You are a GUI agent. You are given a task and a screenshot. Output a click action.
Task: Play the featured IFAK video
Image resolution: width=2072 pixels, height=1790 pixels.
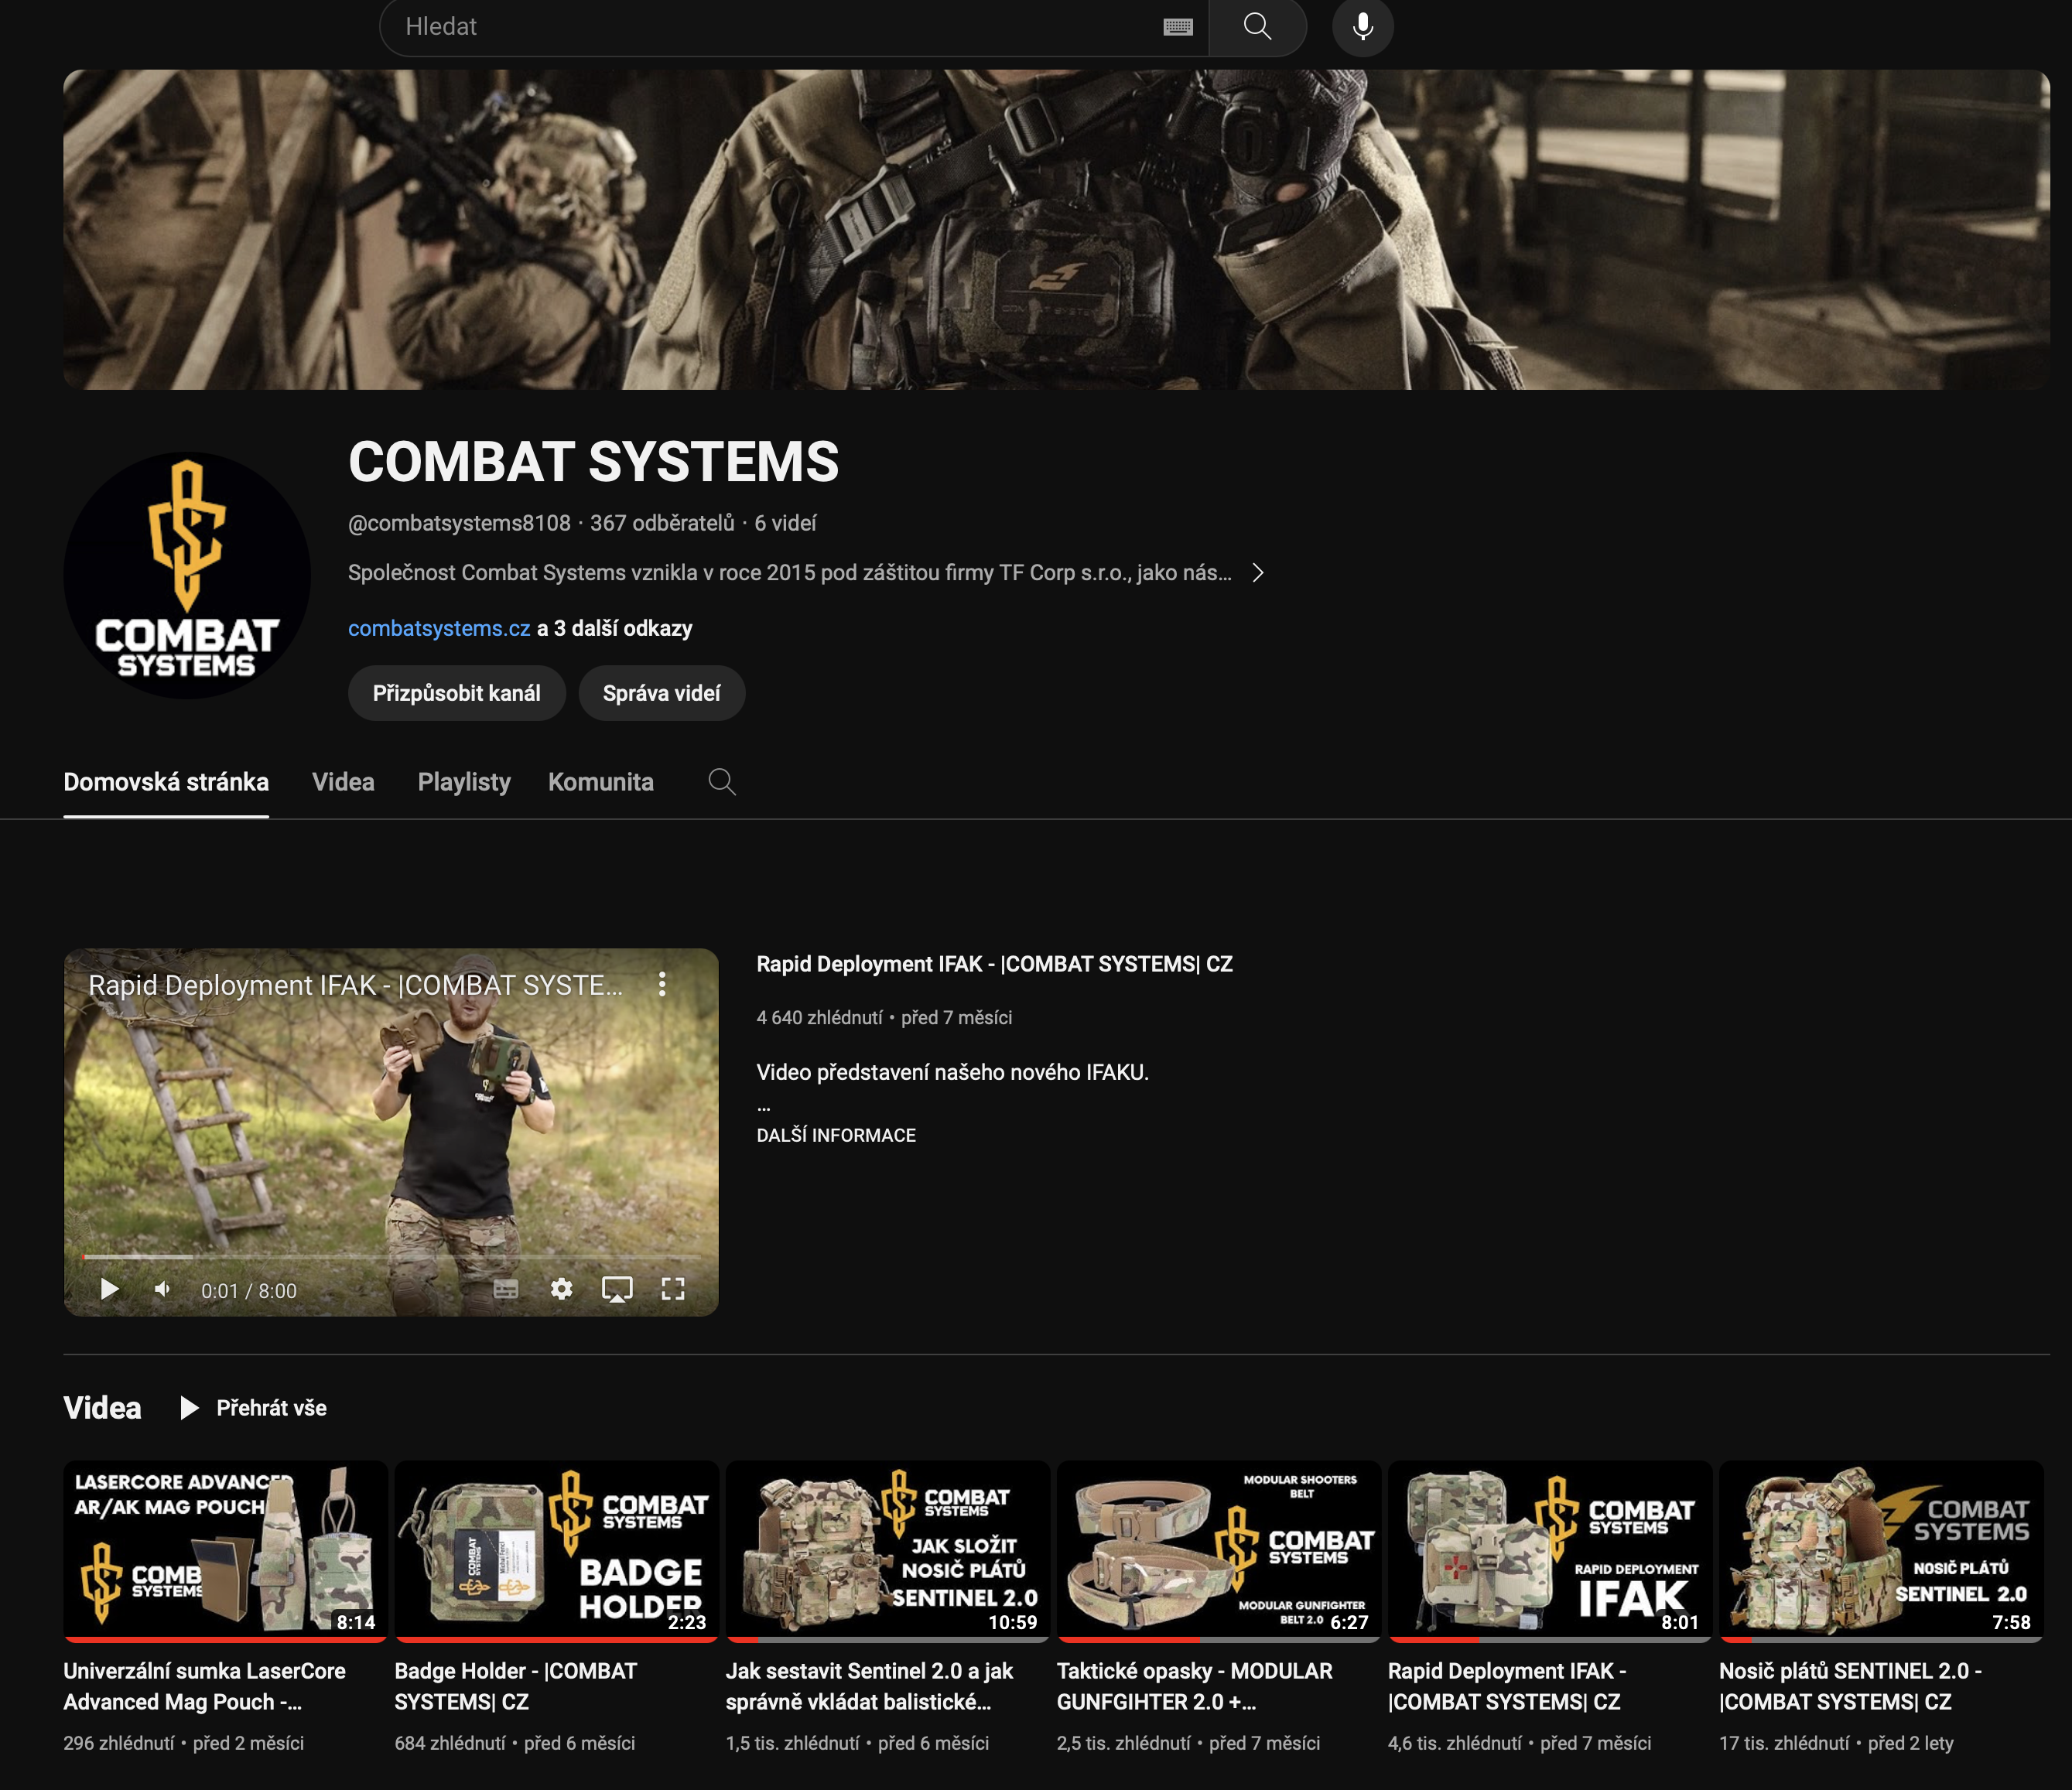(x=110, y=1289)
